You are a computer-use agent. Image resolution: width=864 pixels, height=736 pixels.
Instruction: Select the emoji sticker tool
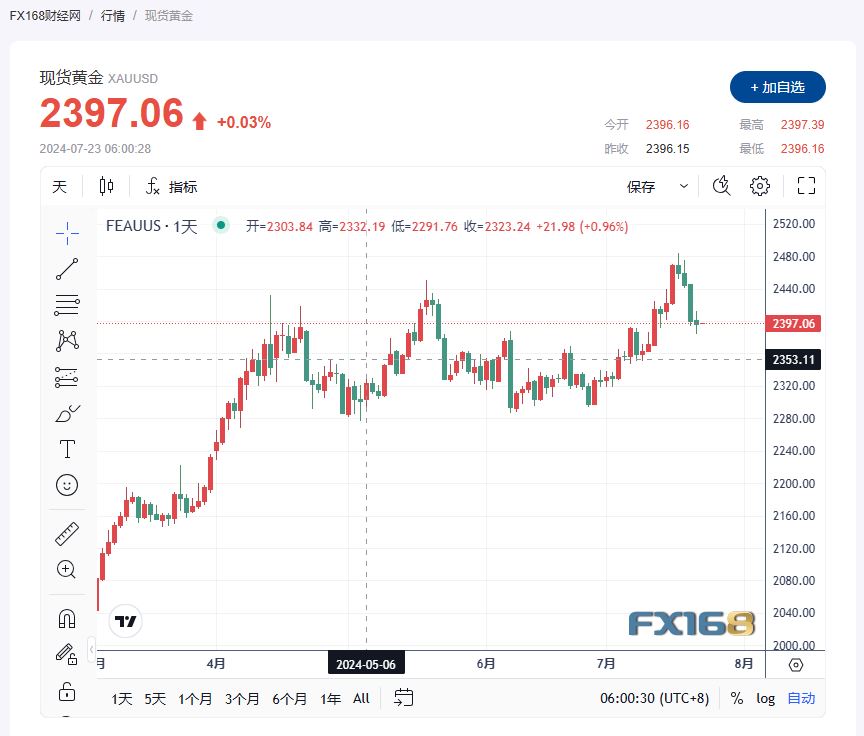coord(67,485)
